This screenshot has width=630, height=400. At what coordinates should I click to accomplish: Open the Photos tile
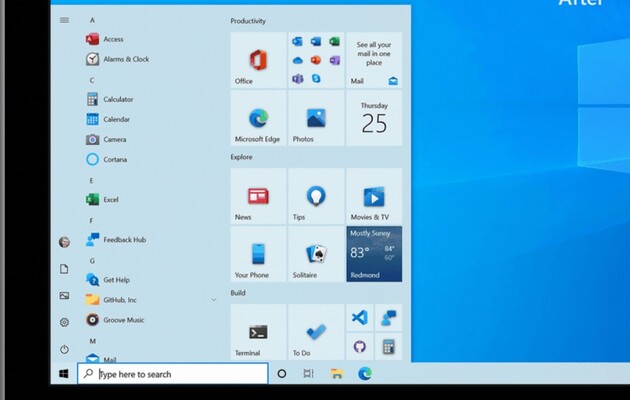pyautogui.click(x=316, y=118)
